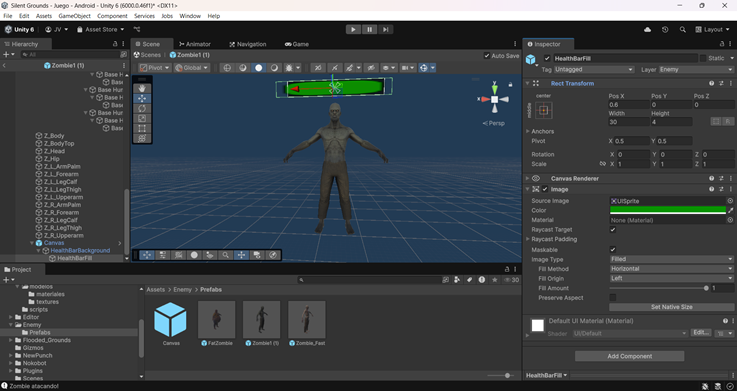Open the Global handle rotation dropdown
This screenshot has width=737, height=391.
coord(192,68)
